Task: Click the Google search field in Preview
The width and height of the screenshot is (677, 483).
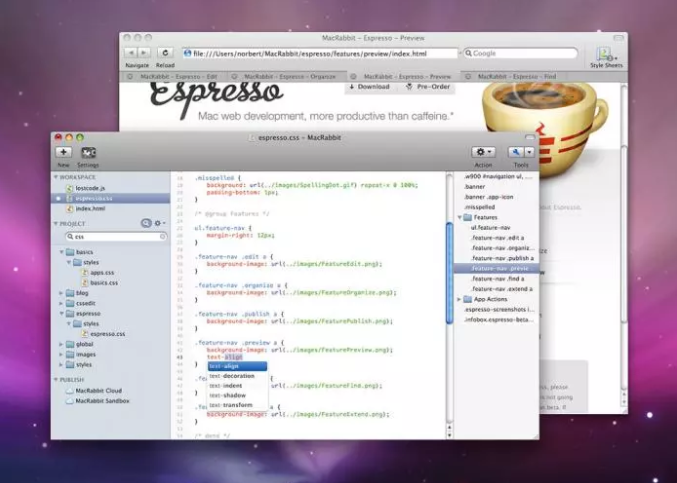Action: coord(520,54)
